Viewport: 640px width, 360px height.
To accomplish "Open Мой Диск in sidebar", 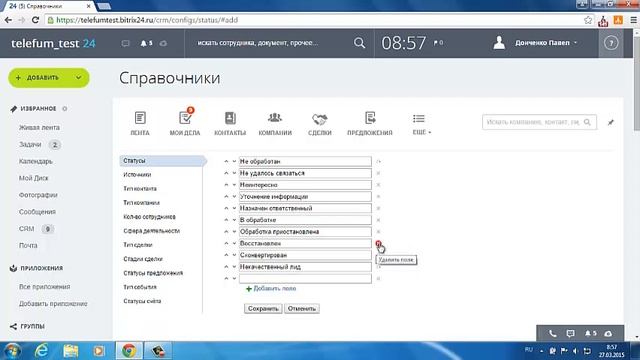I will 33,178.
